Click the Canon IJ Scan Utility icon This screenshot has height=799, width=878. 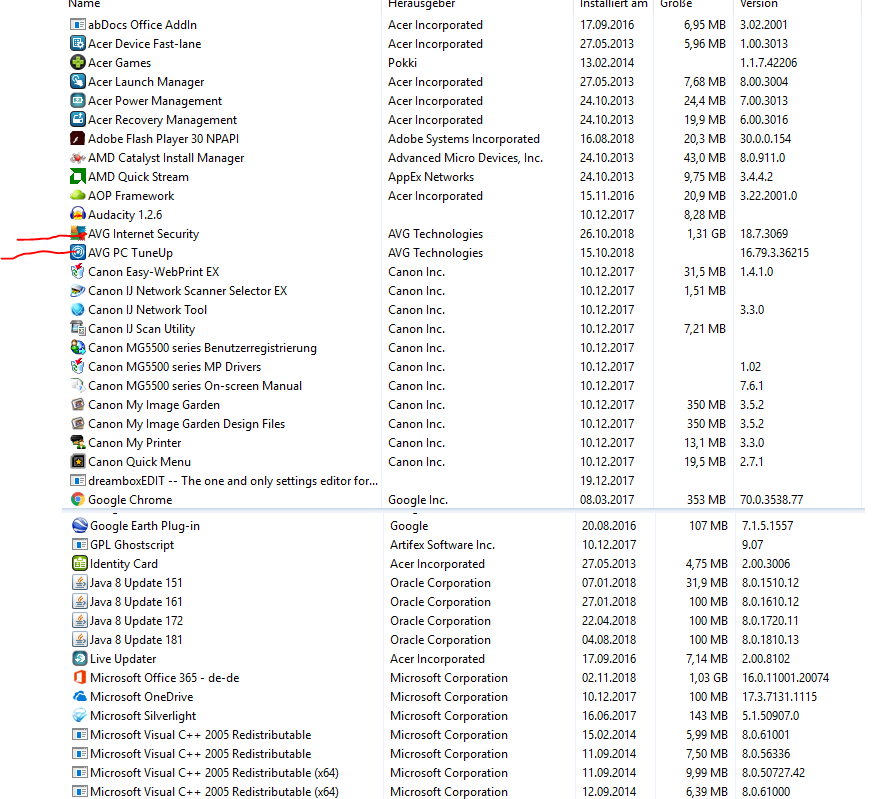pos(78,329)
